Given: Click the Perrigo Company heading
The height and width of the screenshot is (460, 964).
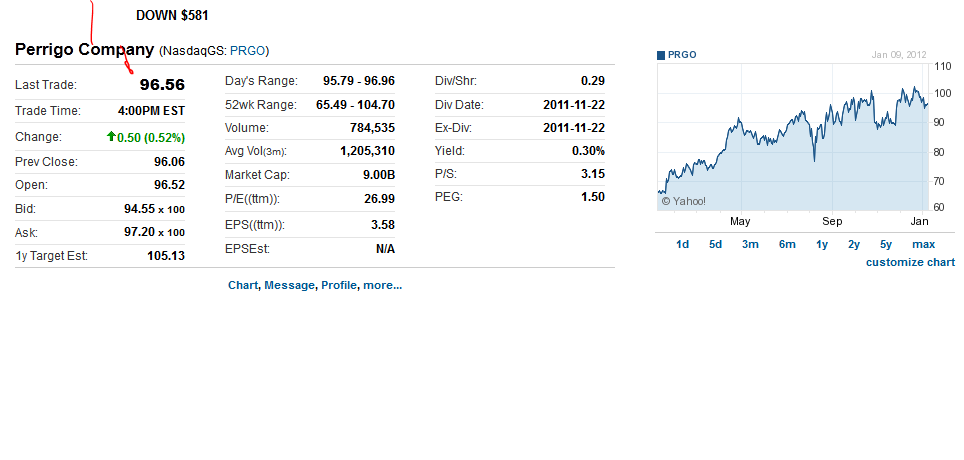Looking at the screenshot, I should pyautogui.click(x=84, y=50).
